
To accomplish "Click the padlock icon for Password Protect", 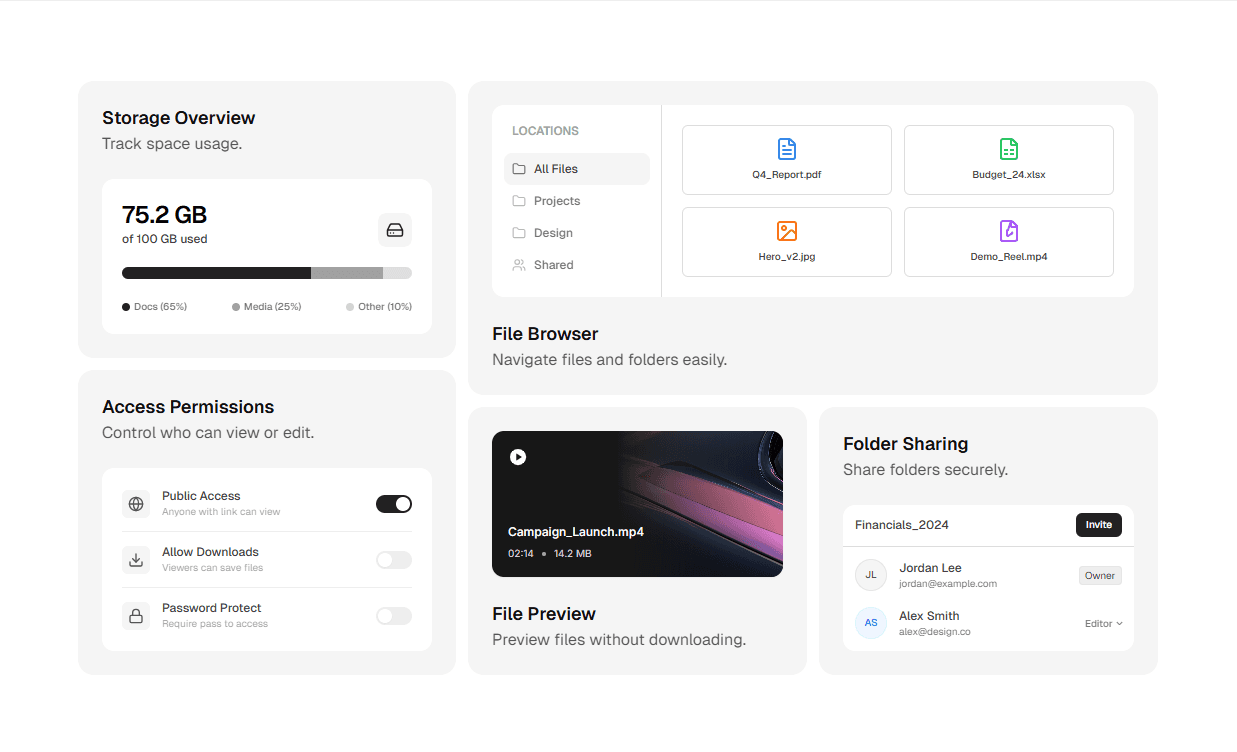I will pyautogui.click(x=136, y=615).
